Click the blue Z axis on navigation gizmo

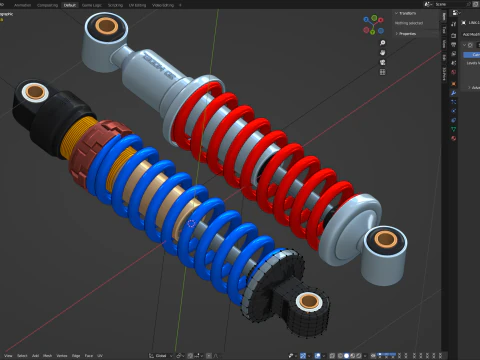366,19
